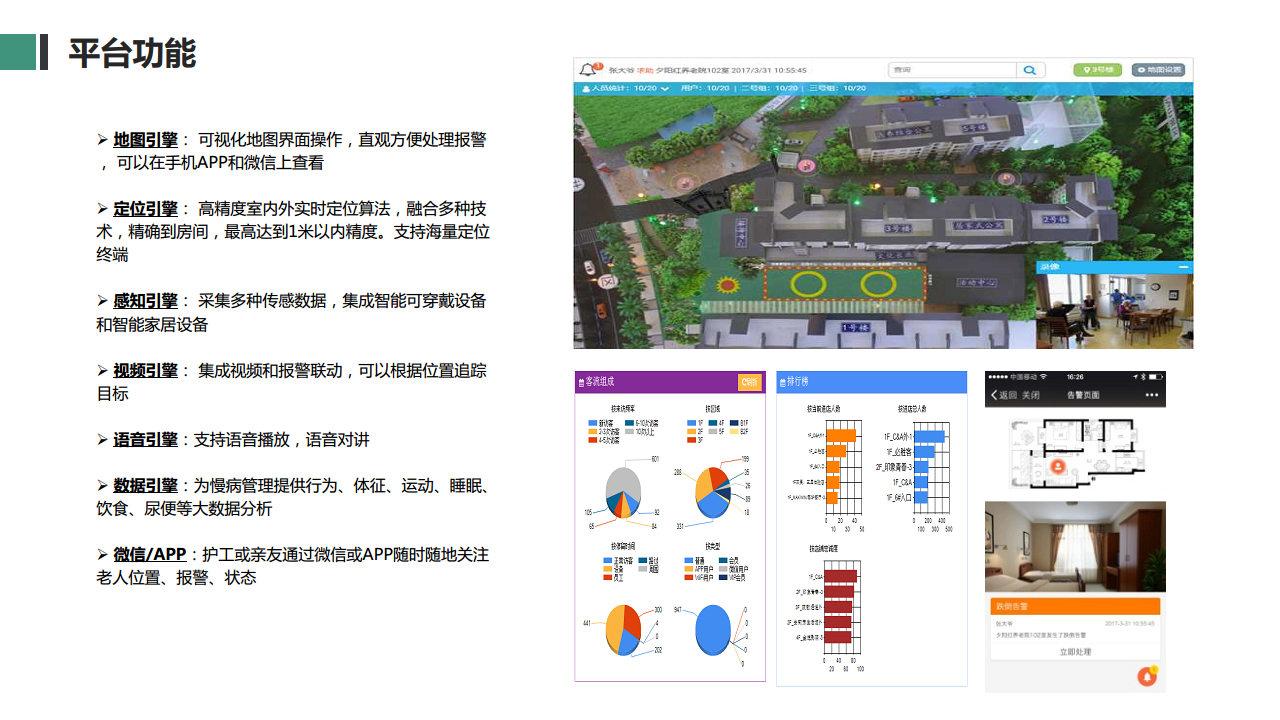The width and height of the screenshot is (1280, 720).
Task: Click the 视频引擎 heading text
Action: click(x=145, y=370)
